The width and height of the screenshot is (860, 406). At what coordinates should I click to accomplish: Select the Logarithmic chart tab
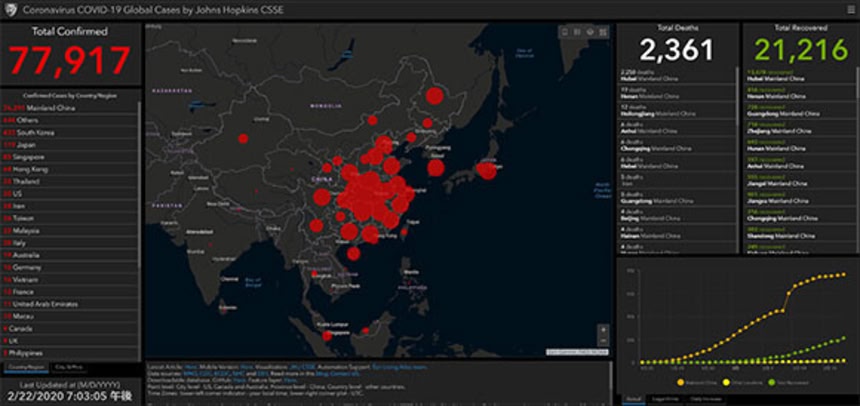pyautogui.click(x=667, y=398)
